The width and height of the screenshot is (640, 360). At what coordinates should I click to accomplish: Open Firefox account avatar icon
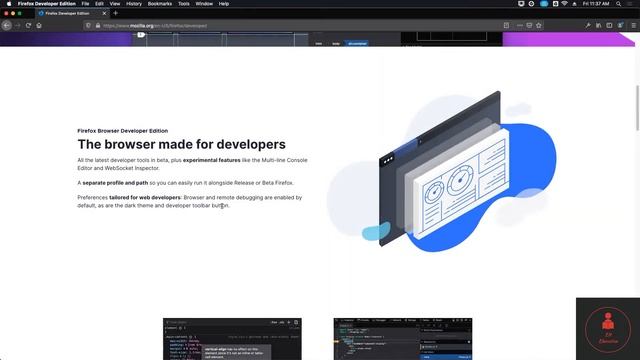pyautogui.click(x=620, y=25)
